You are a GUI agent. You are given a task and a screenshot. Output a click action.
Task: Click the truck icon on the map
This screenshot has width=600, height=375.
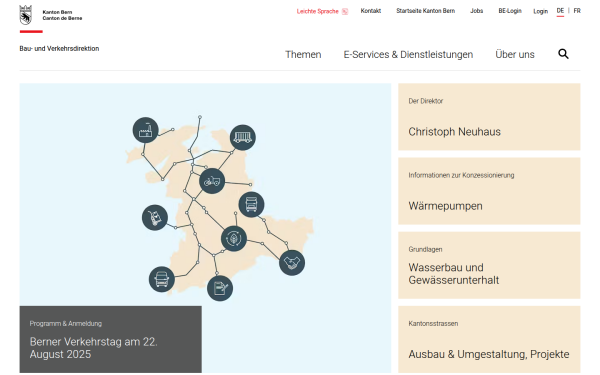[251, 204]
